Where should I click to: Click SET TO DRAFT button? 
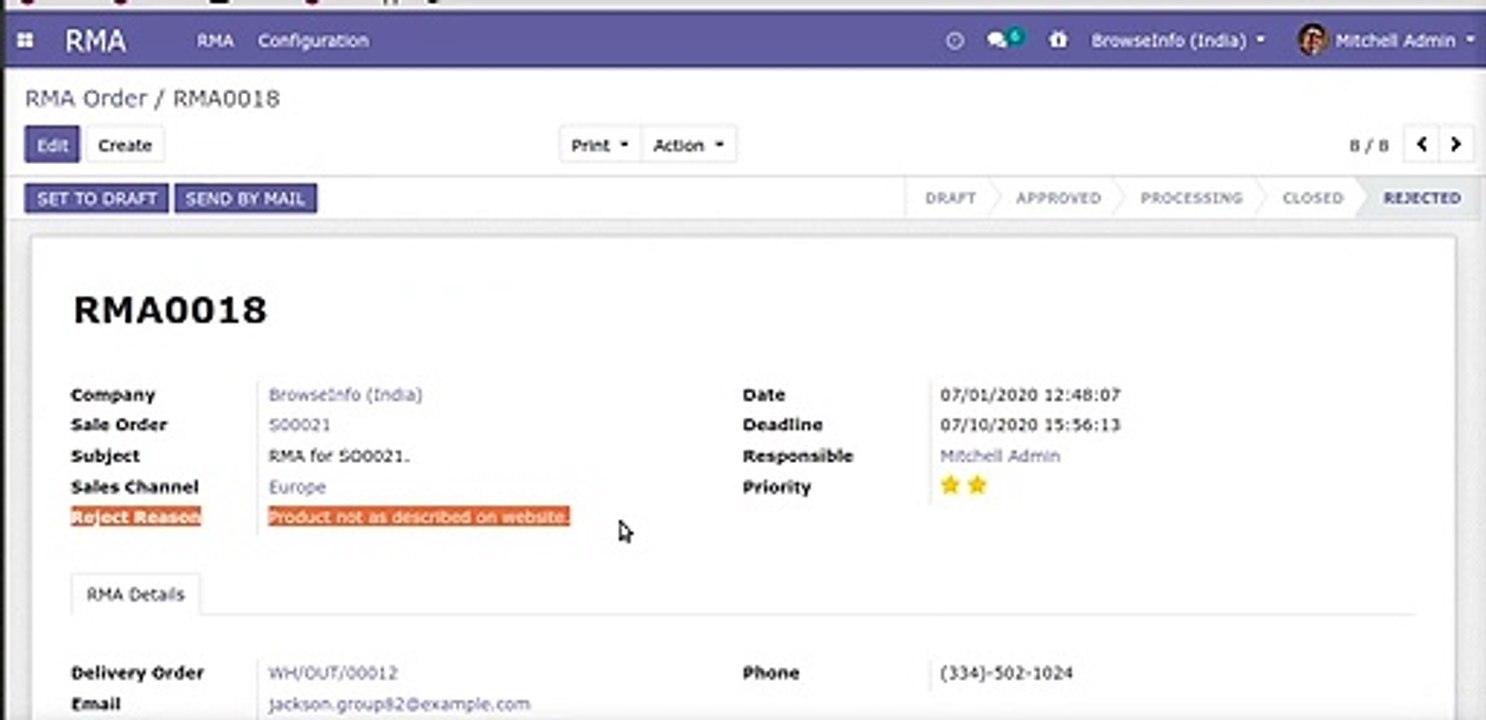97,198
